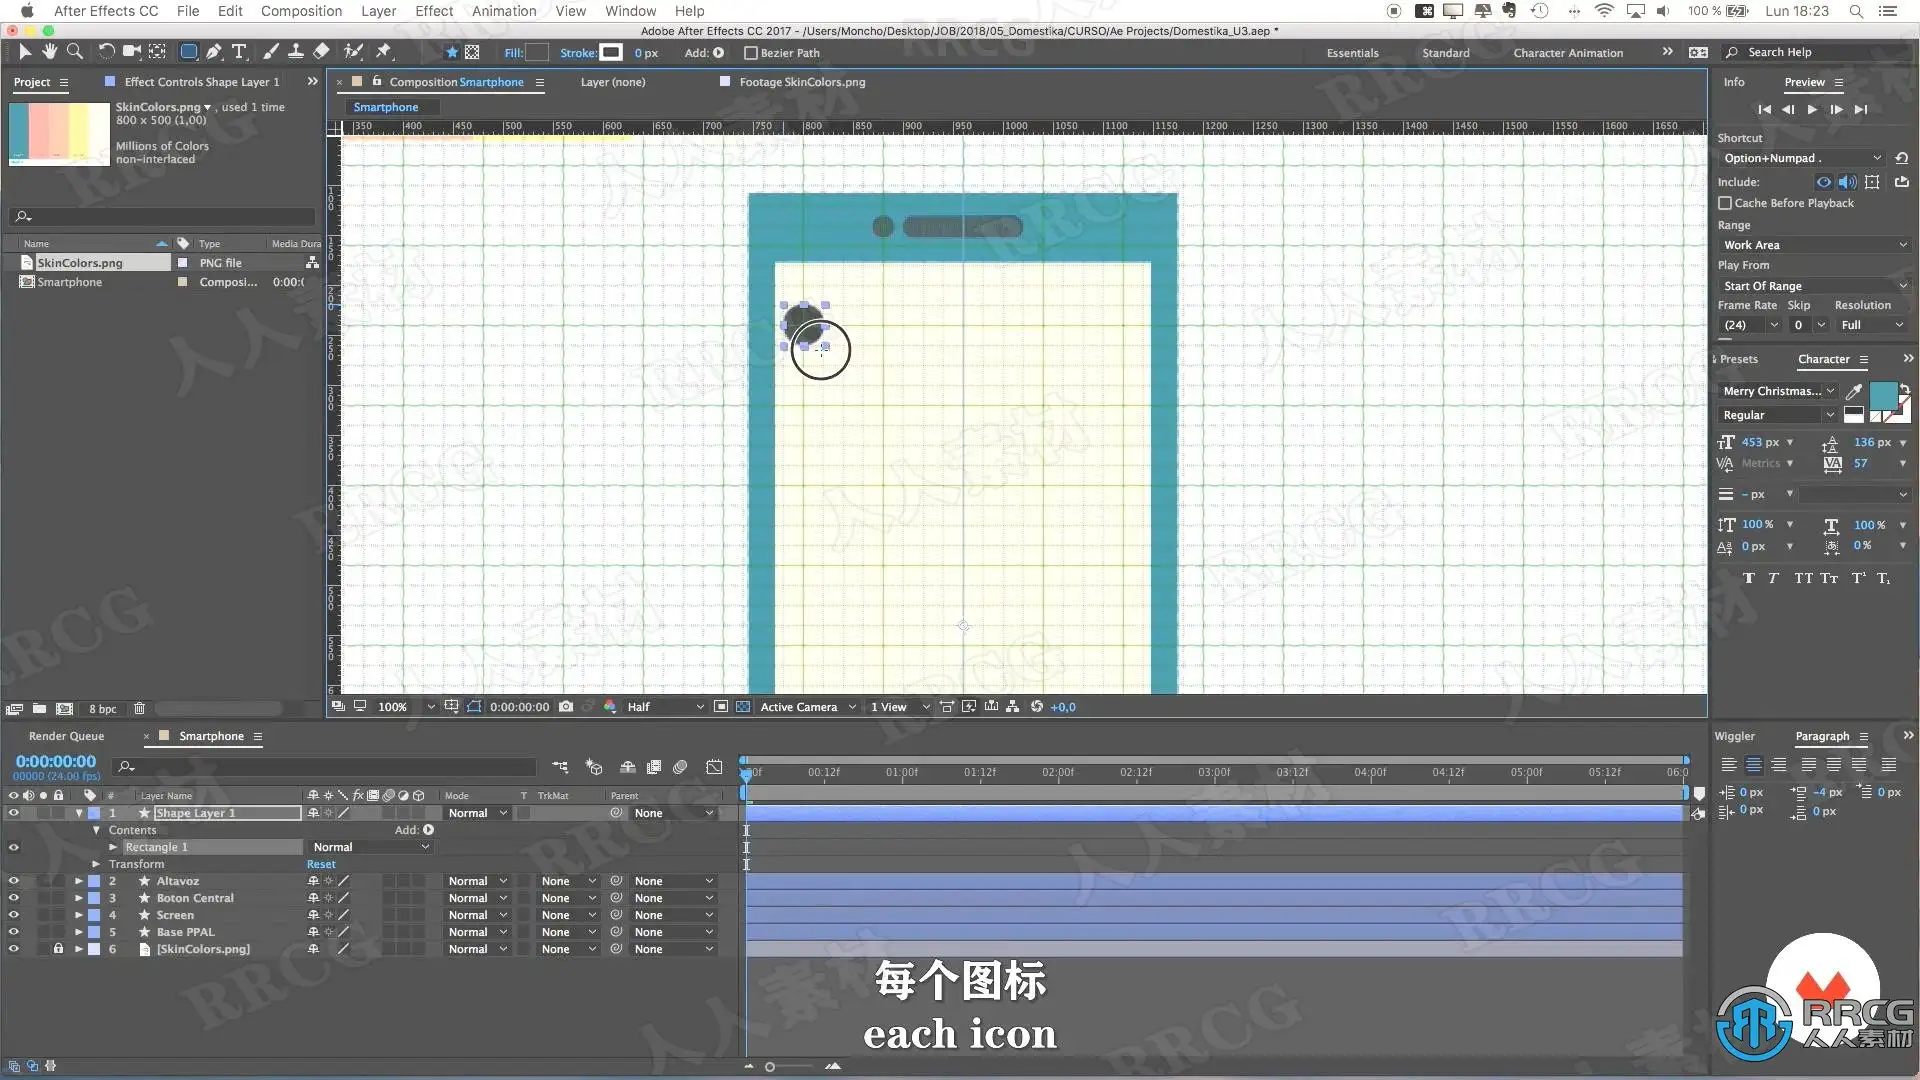The width and height of the screenshot is (1920, 1080).
Task: Click Reset next to Transform
Action: (x=321, y=864)
